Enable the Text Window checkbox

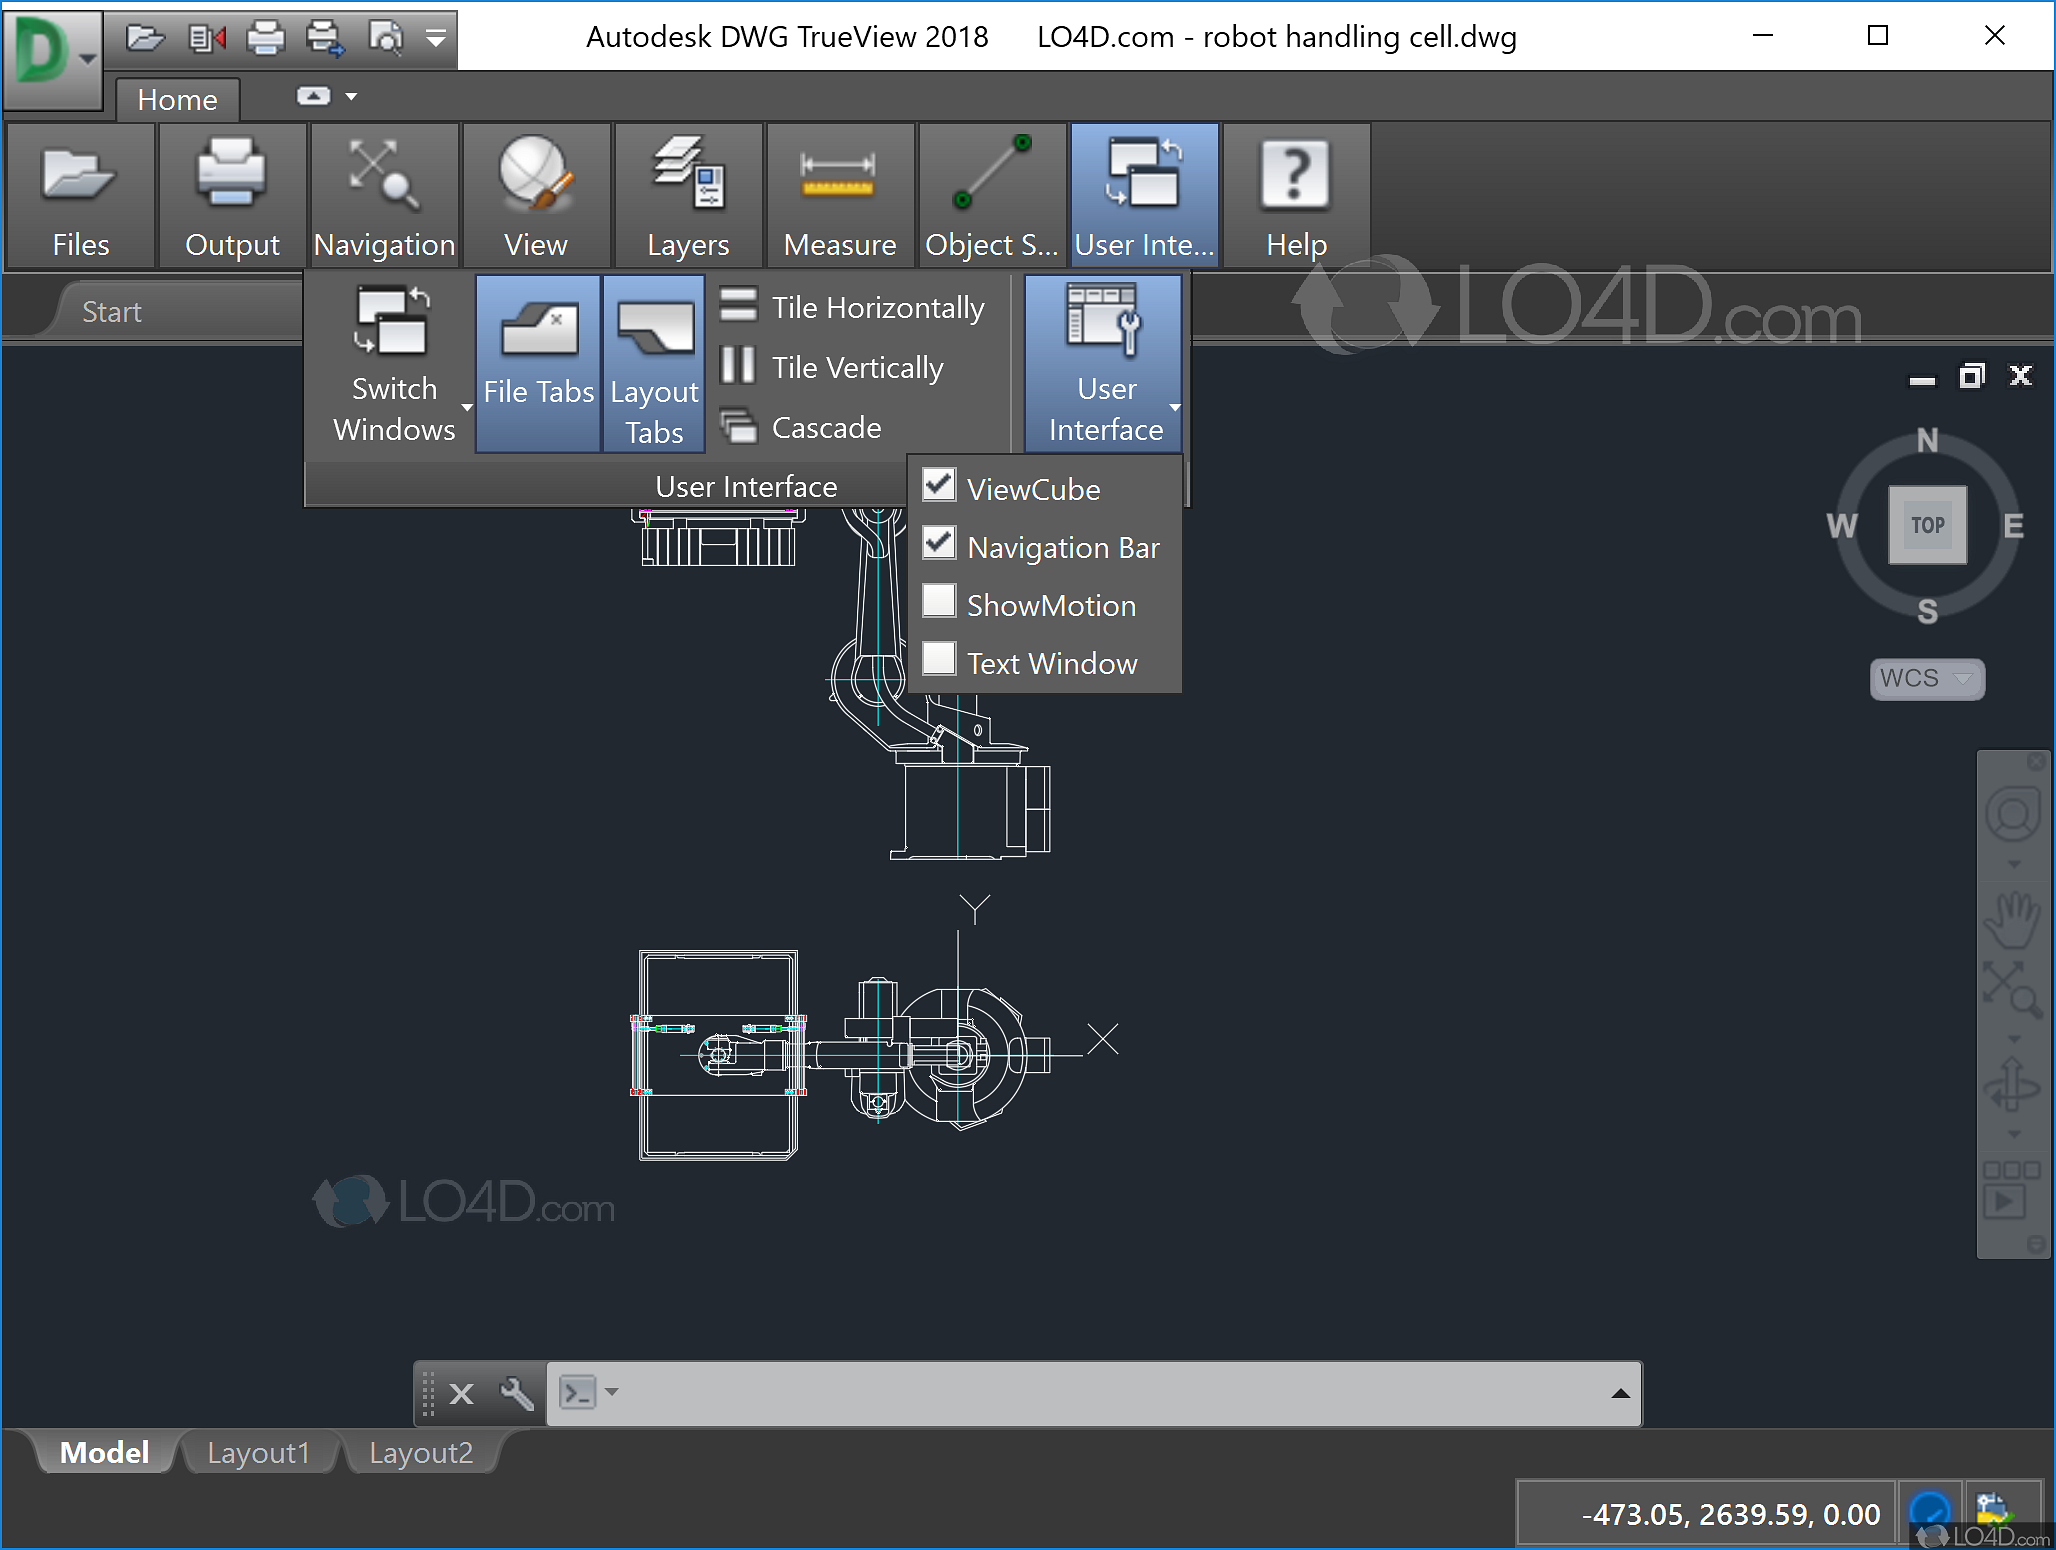click(x=938, y=659)
